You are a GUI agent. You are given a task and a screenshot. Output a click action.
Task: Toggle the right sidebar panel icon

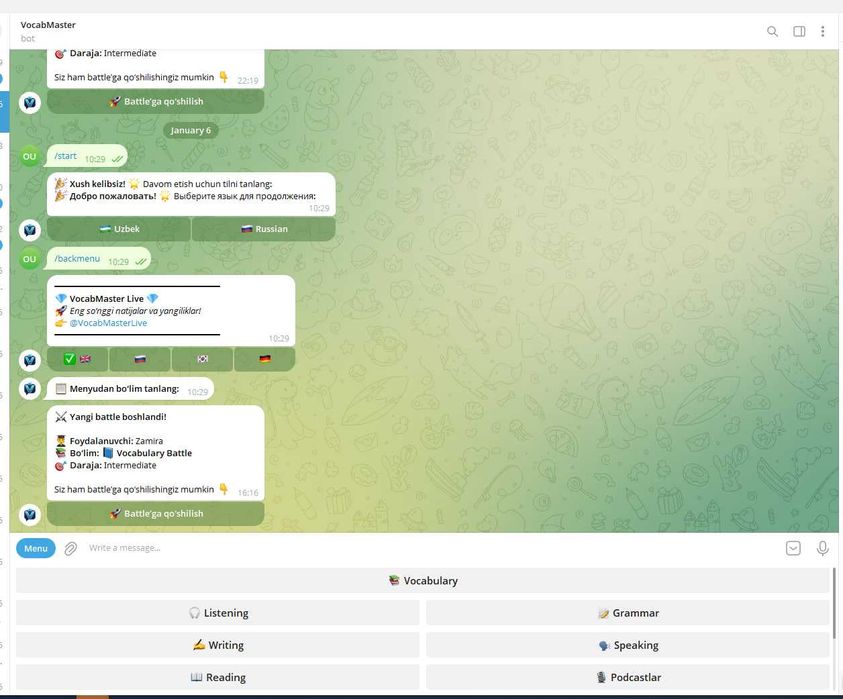799,31
